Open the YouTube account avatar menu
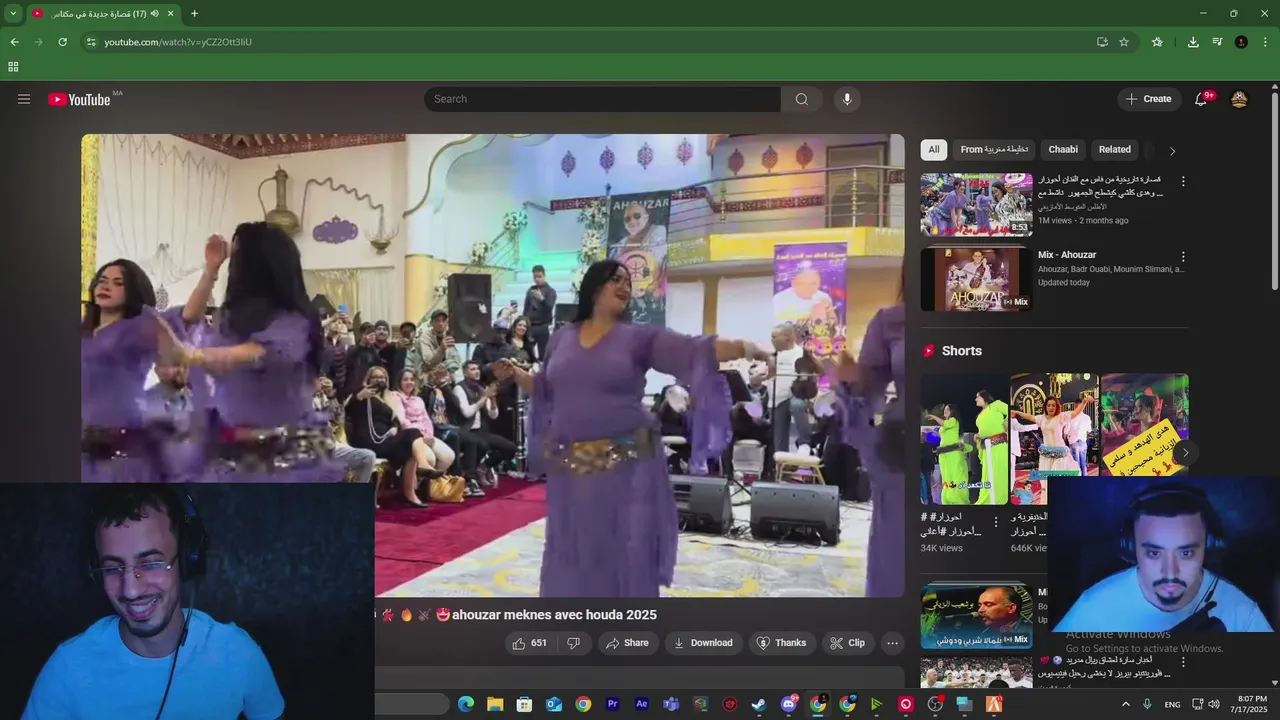 1239,99
